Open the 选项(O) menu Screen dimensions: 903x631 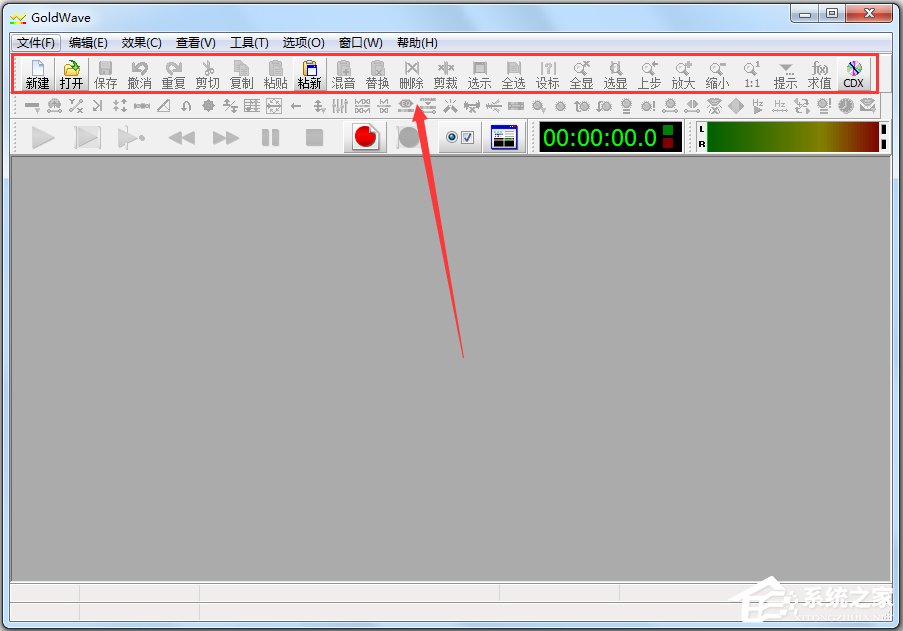click(303, 43)
